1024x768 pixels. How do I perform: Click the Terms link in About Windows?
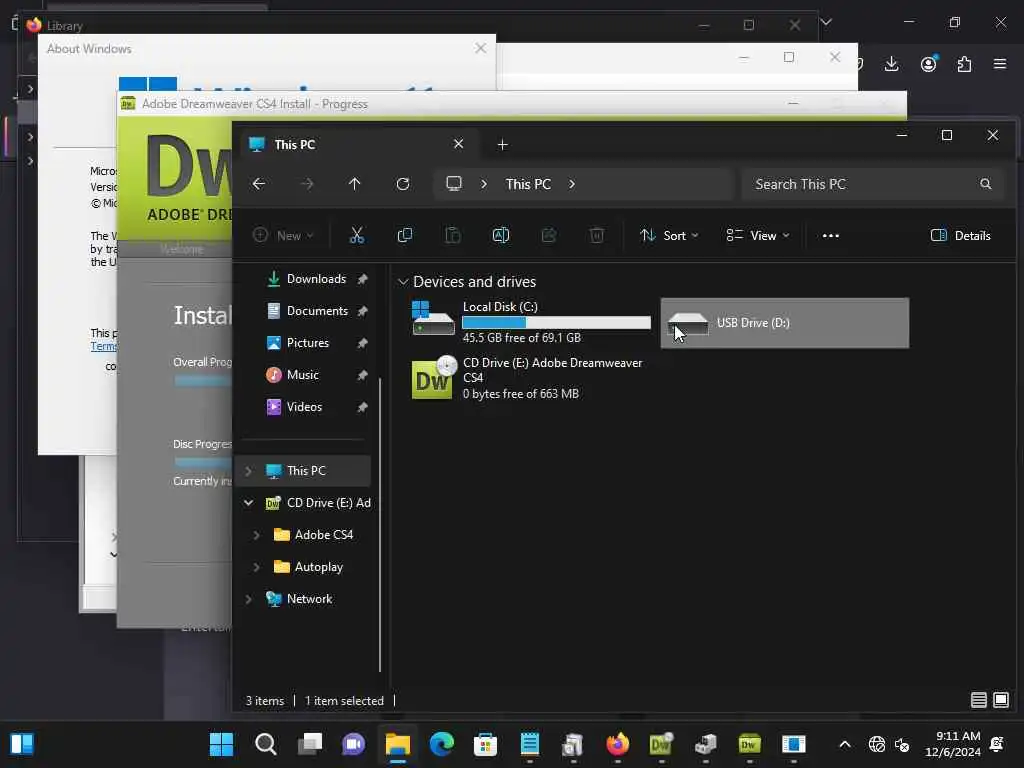pyautogui.click(x=103, y=347)
